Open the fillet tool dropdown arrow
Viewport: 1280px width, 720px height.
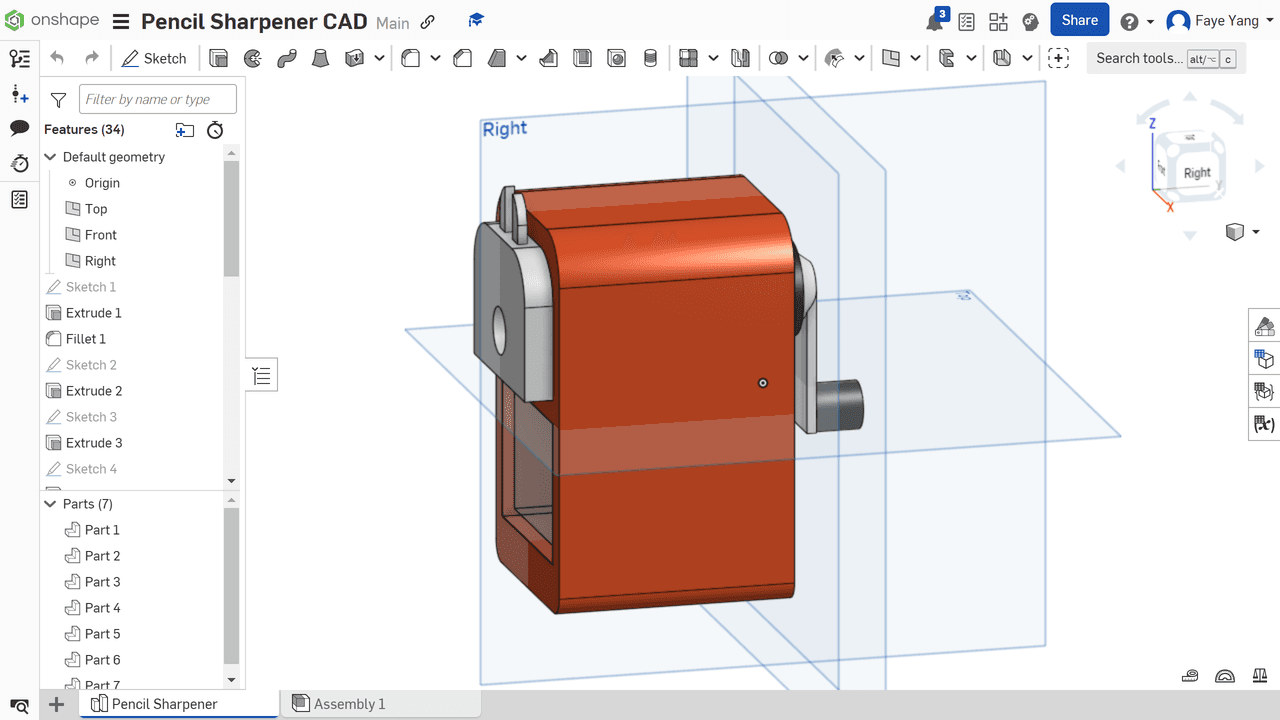tap(435, 59)
